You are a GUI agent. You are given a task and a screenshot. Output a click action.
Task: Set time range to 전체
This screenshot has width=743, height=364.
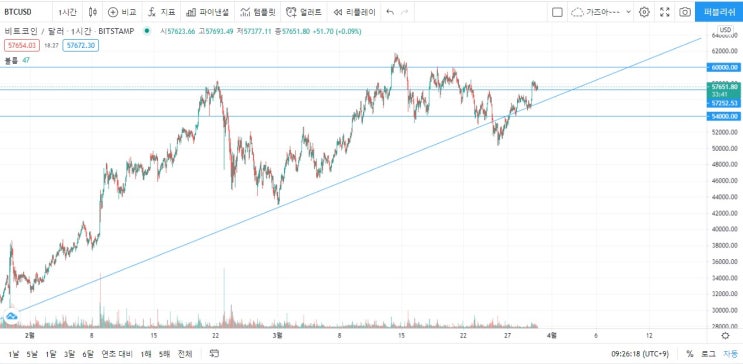[185, 354]
